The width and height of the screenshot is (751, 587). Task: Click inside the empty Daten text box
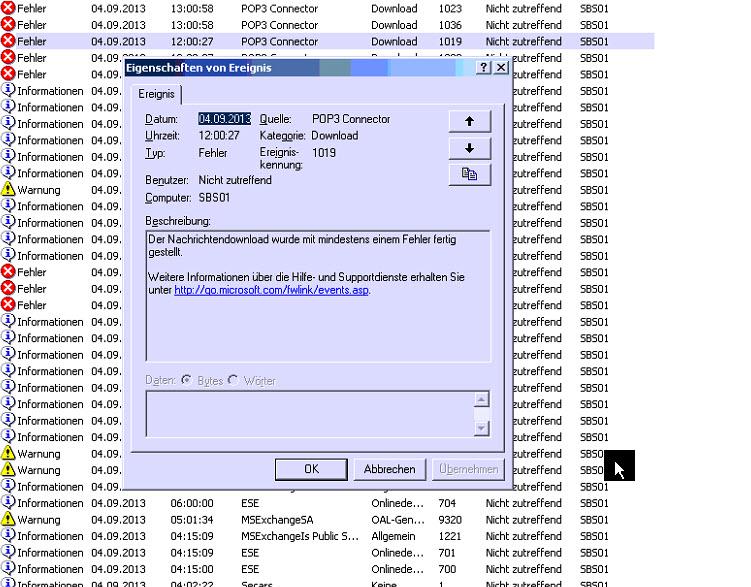(x=310, y=414)
